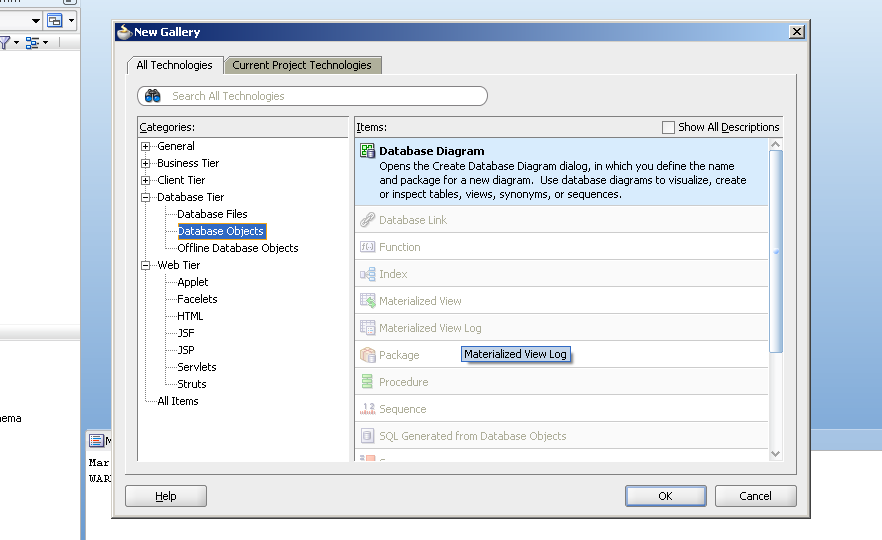Collapse the Database Tier node
The height and width of the screenshot is (540, 882).
(x=146, y=197)
